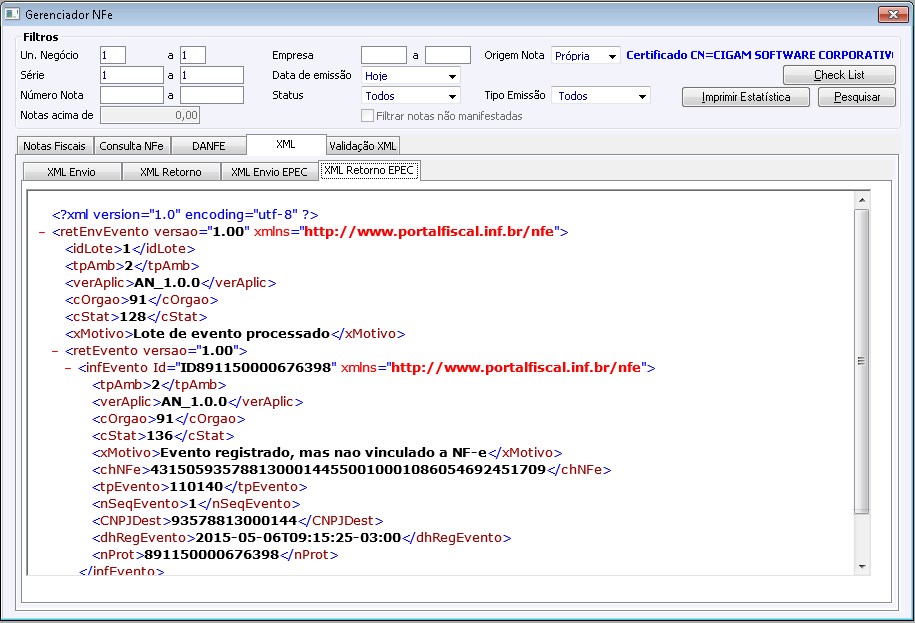
Task: Click the Imprimir Estatística button
Action: 746,97
